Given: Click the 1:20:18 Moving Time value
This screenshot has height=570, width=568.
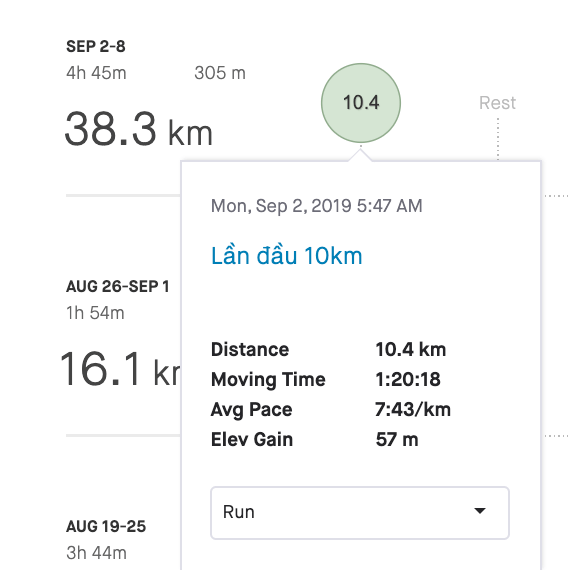Looking at the screenshot, I should pos(408,379).
